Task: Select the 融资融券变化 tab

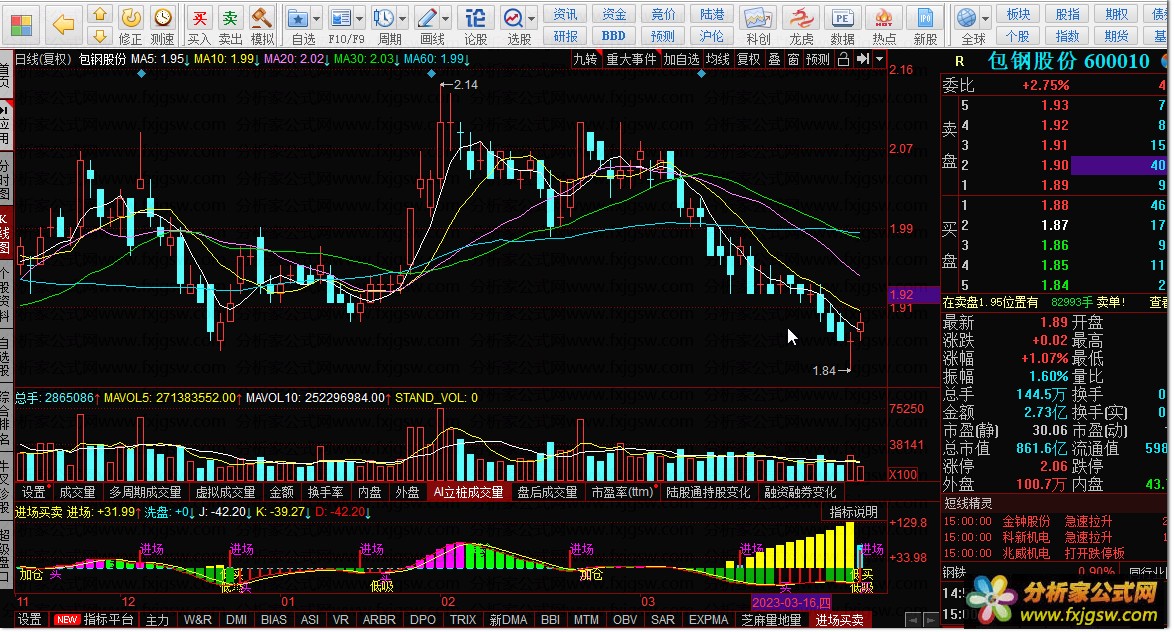Action: (800, 492)
